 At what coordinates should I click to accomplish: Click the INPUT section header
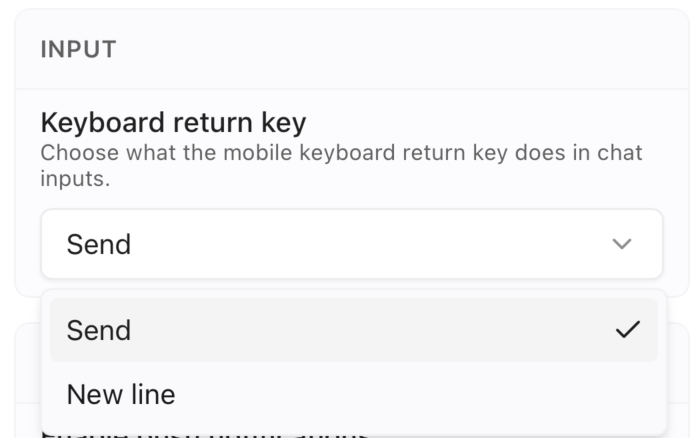point(79,49)
